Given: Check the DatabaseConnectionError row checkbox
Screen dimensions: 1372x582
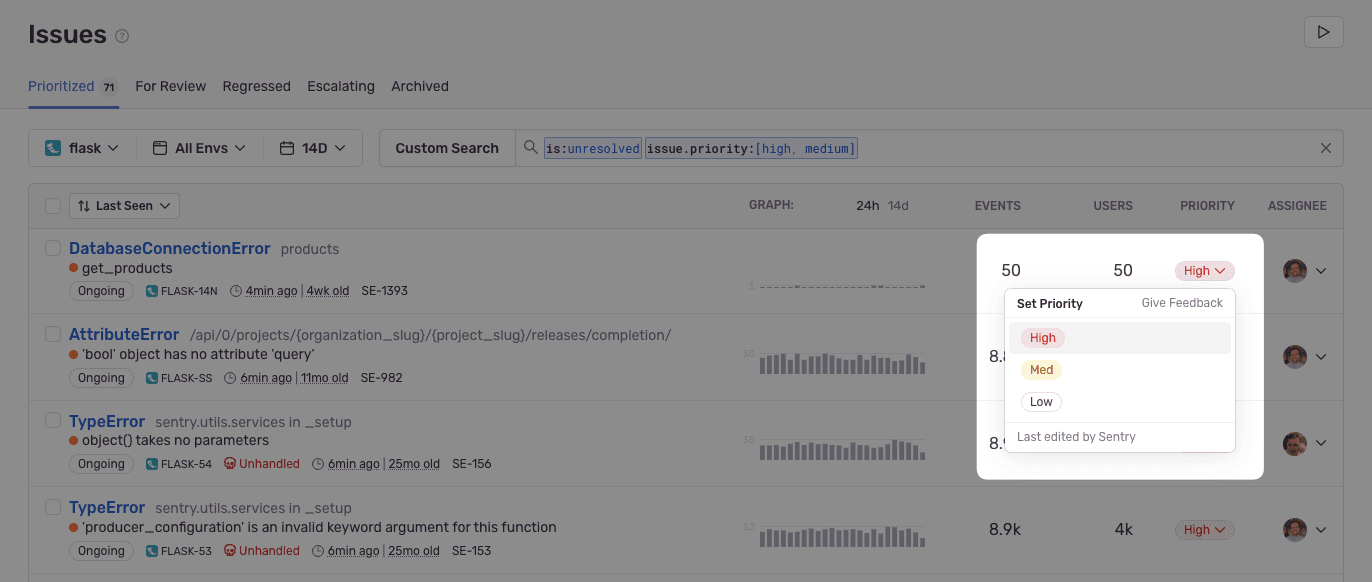Looking at the screenshot, I should 53,248.
